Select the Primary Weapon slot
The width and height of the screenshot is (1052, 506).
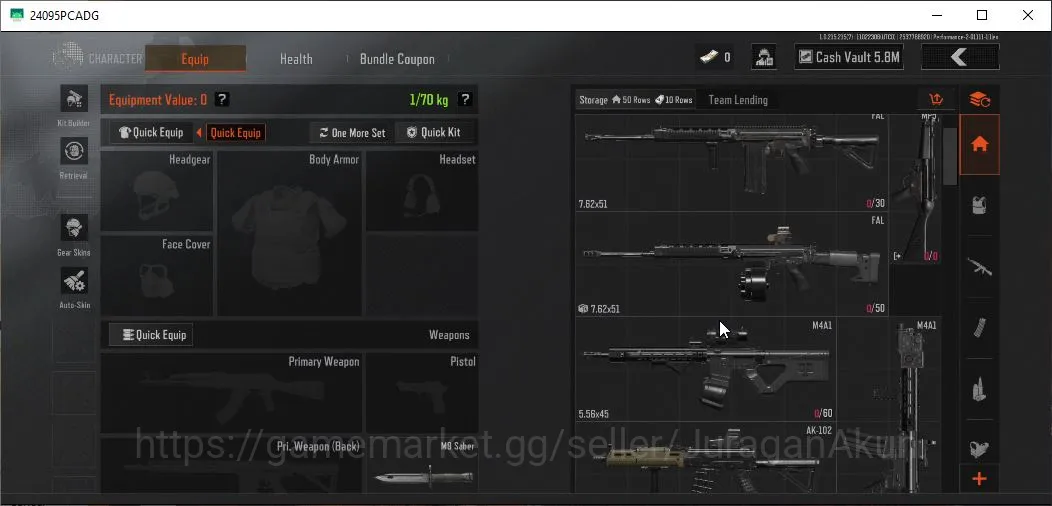(x=231, y=393)
